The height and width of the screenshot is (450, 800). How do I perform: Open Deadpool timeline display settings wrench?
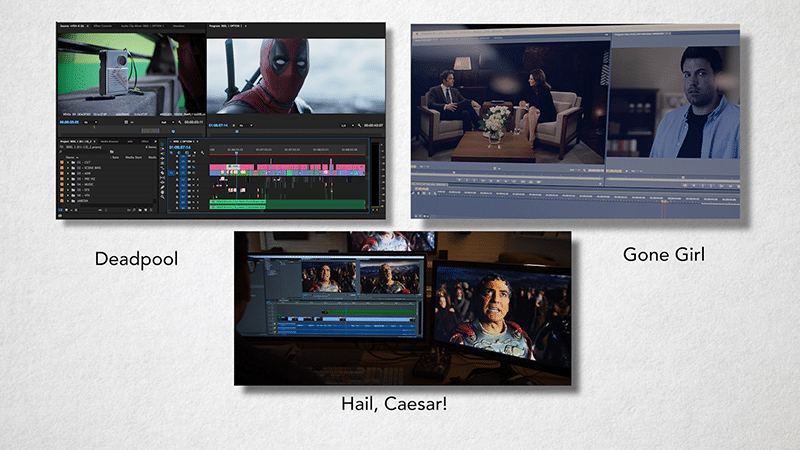[x=203, y=153]
